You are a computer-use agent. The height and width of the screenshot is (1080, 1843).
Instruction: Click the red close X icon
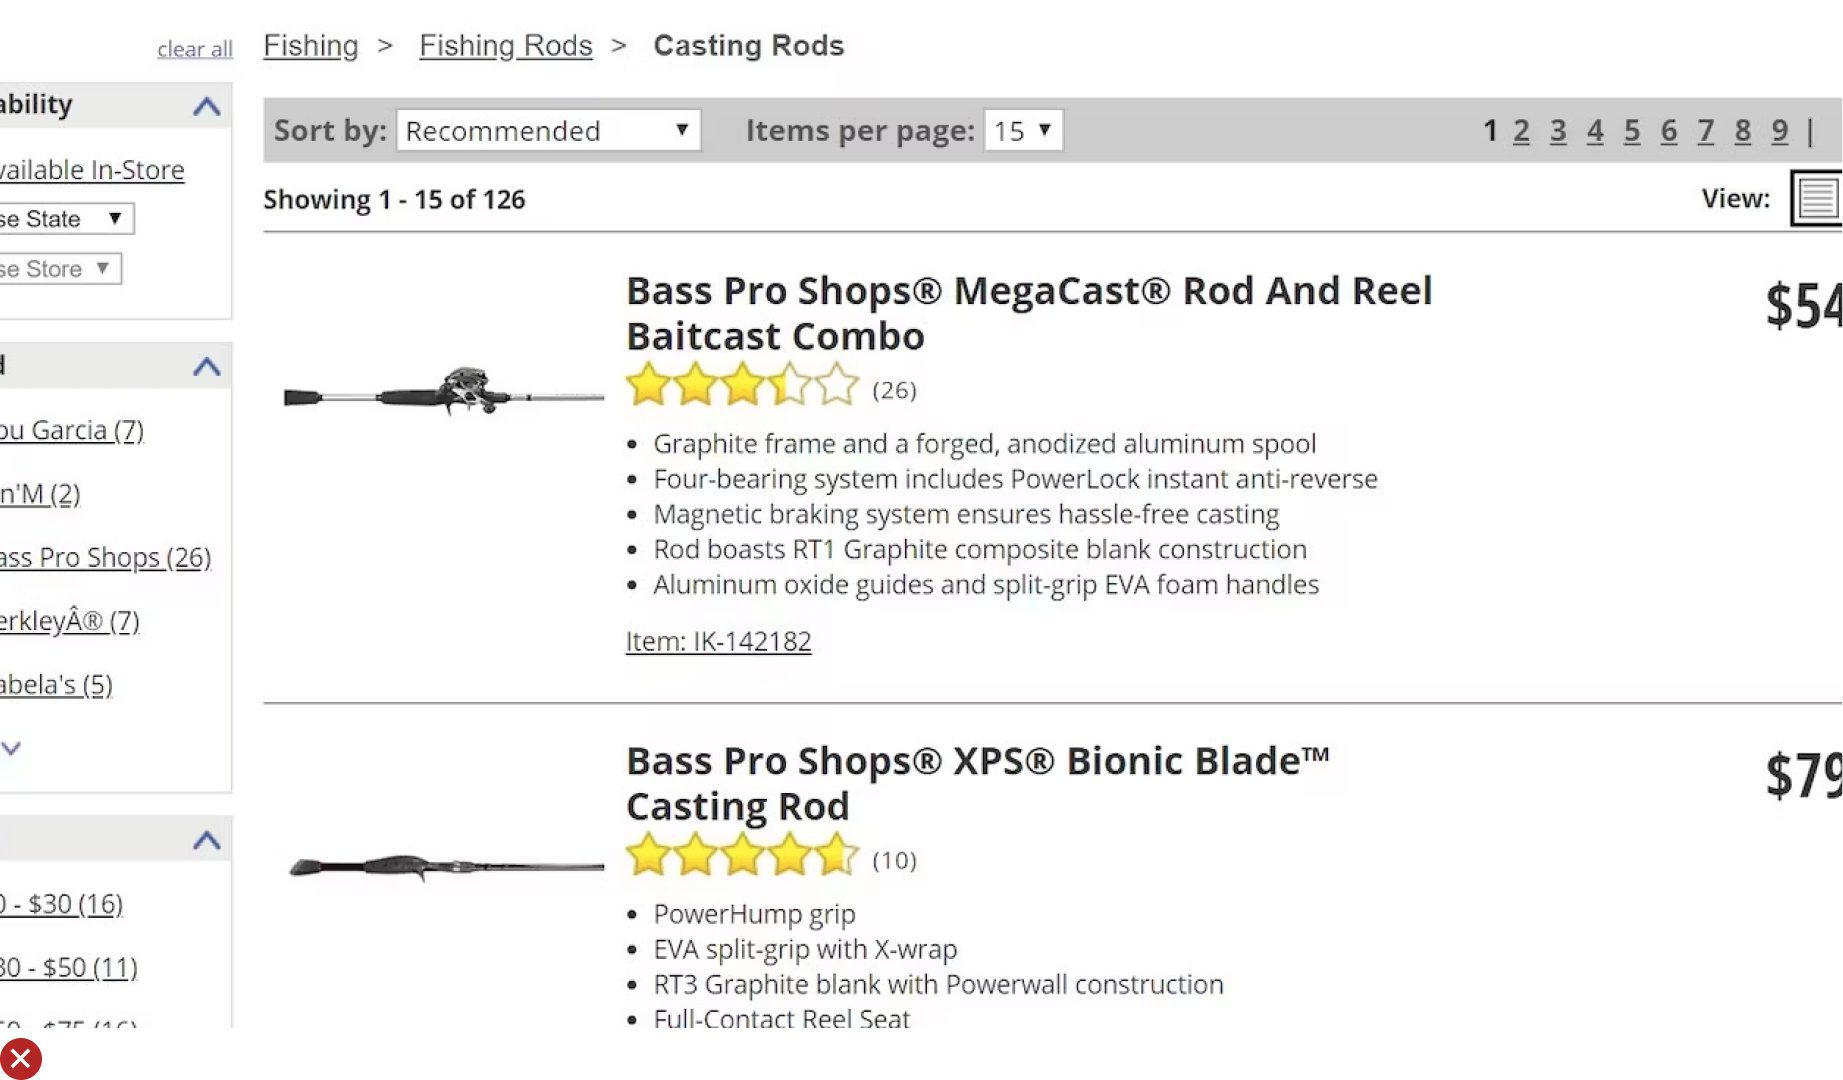pos(20,1059)
